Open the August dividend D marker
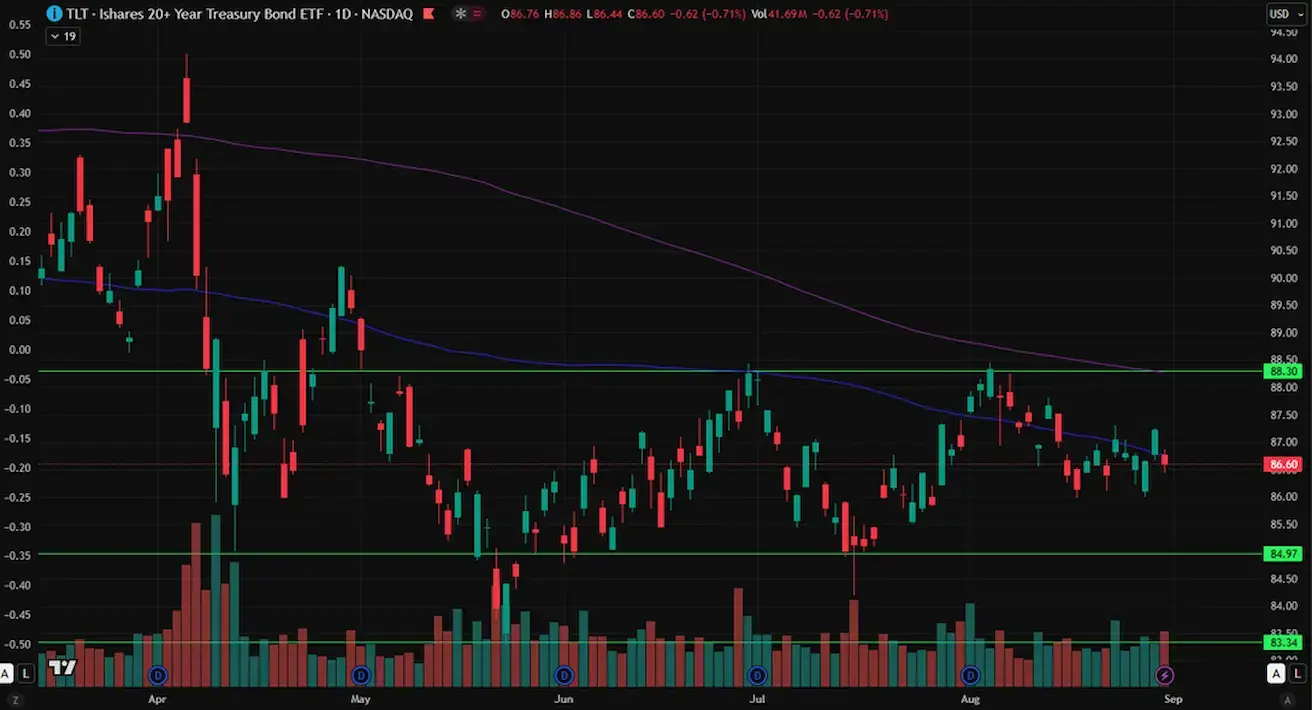 969,676
